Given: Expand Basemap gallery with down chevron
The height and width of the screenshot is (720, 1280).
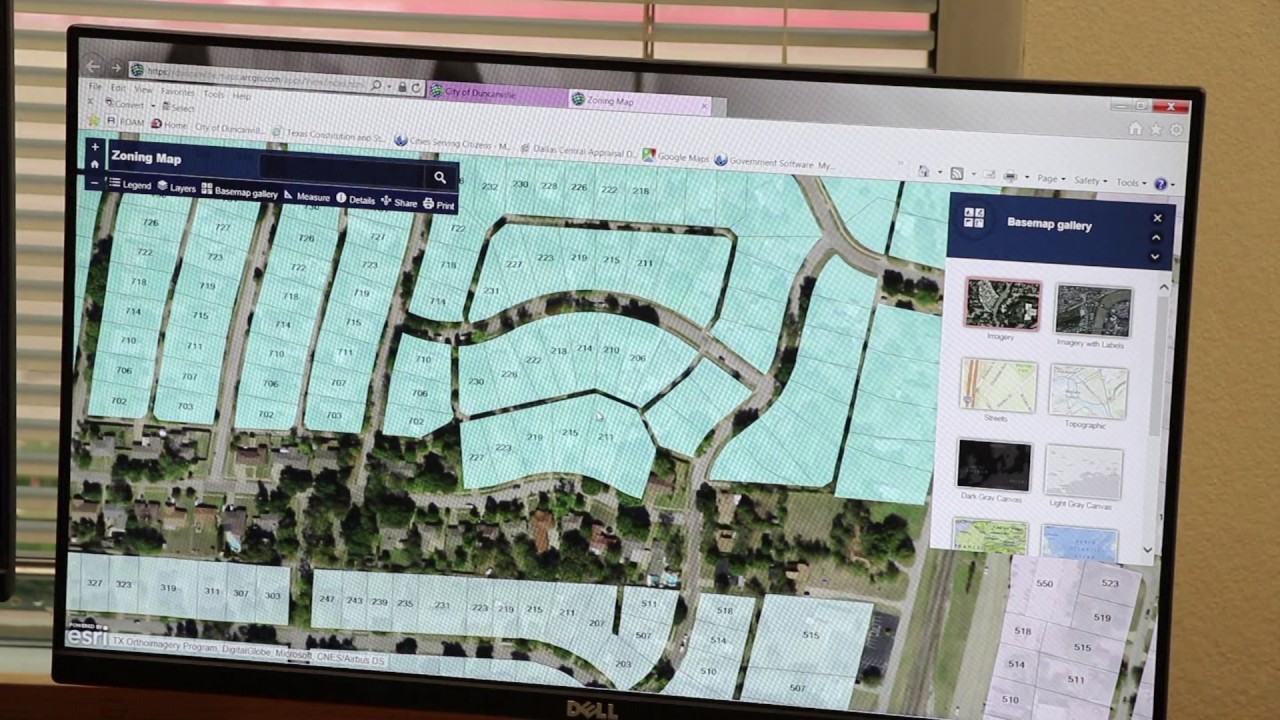Looking at the screenshot, I should [x=1155, y=256].
